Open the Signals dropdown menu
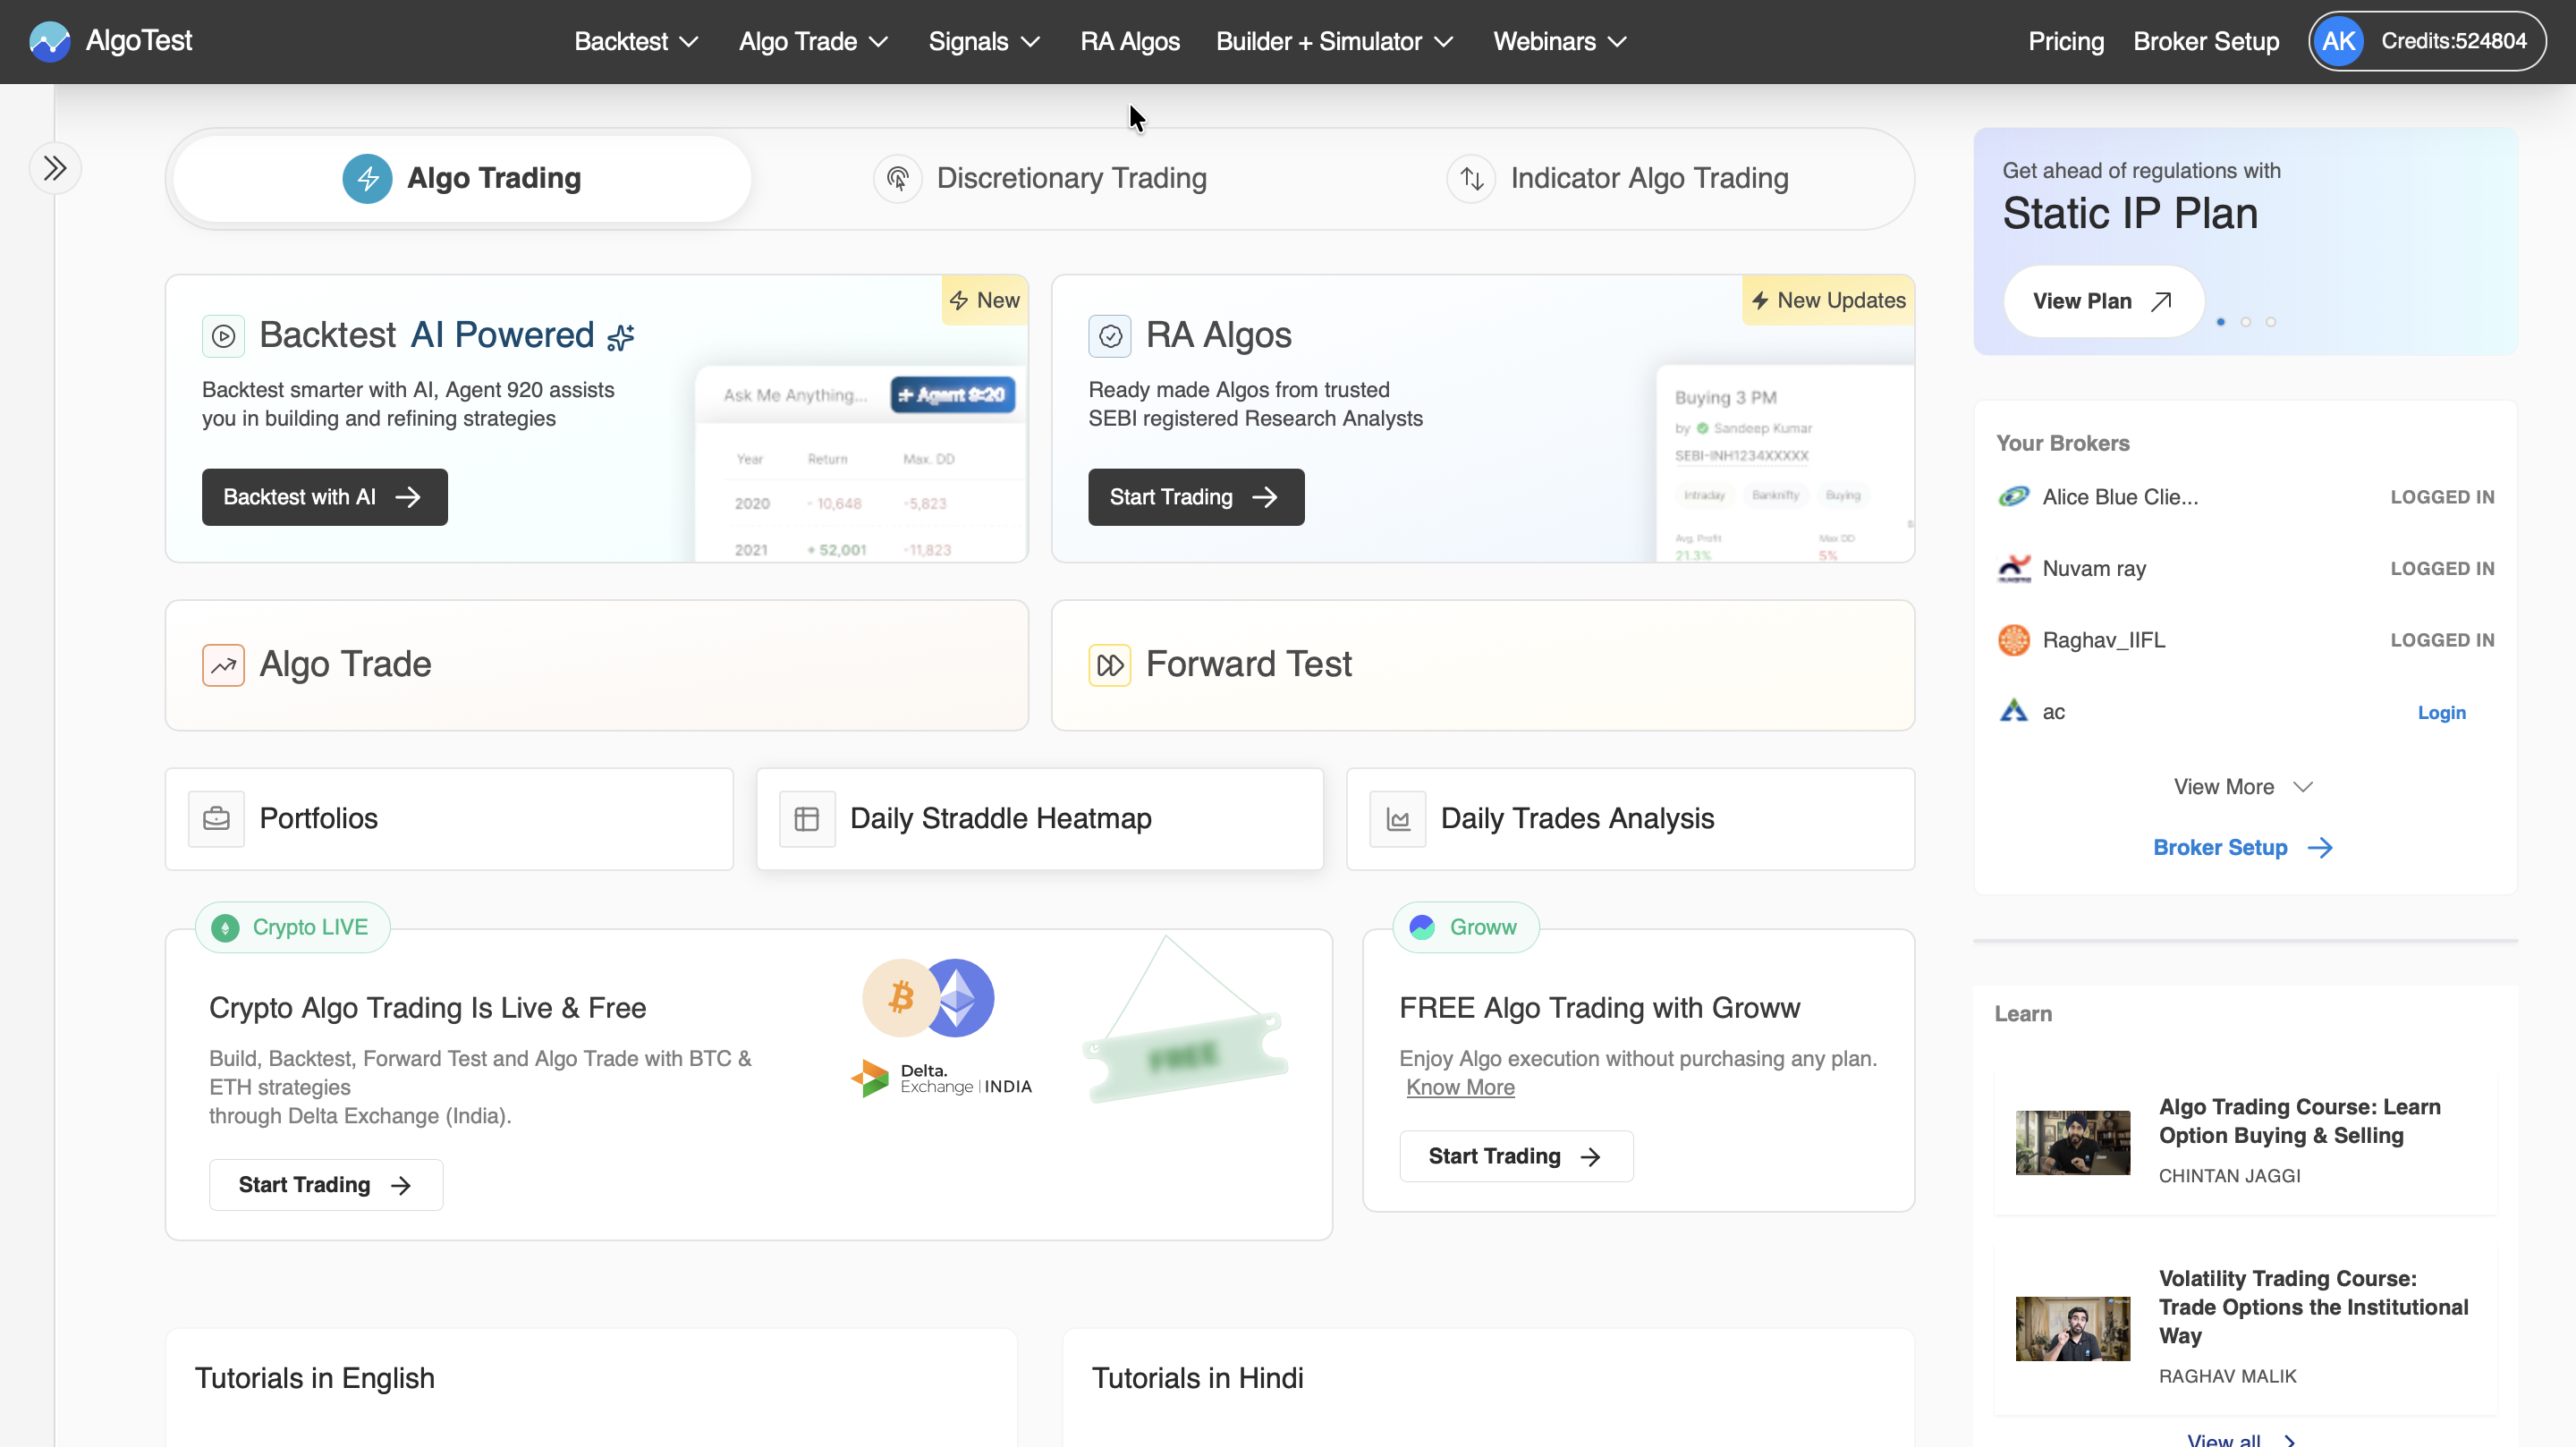The image size is (2576, 1447). (983, 41)
